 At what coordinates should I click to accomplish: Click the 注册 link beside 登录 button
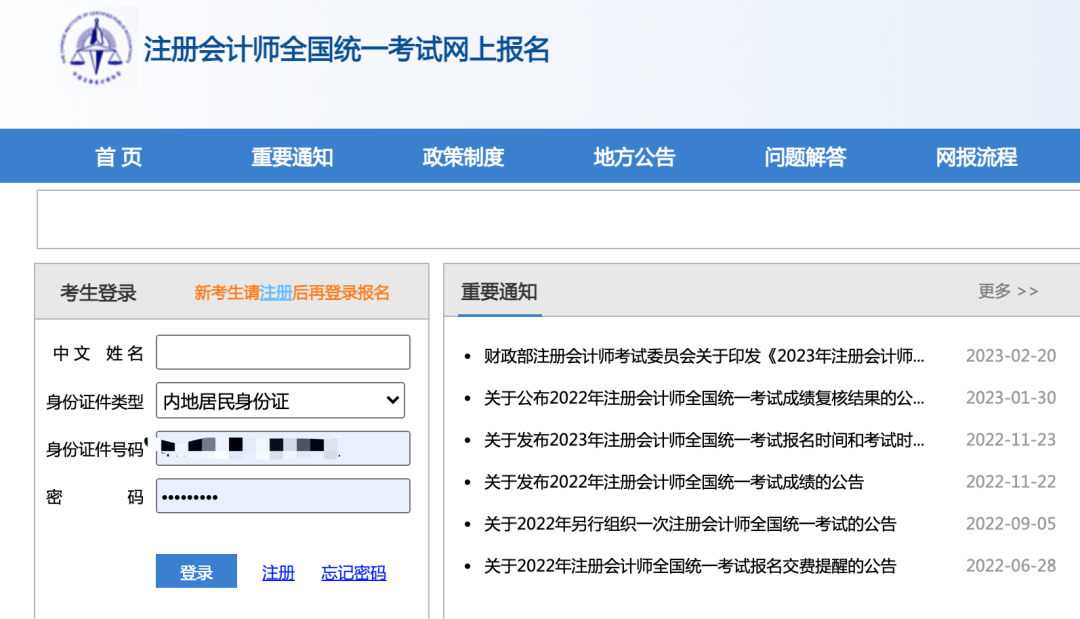(x=278, y=572)
